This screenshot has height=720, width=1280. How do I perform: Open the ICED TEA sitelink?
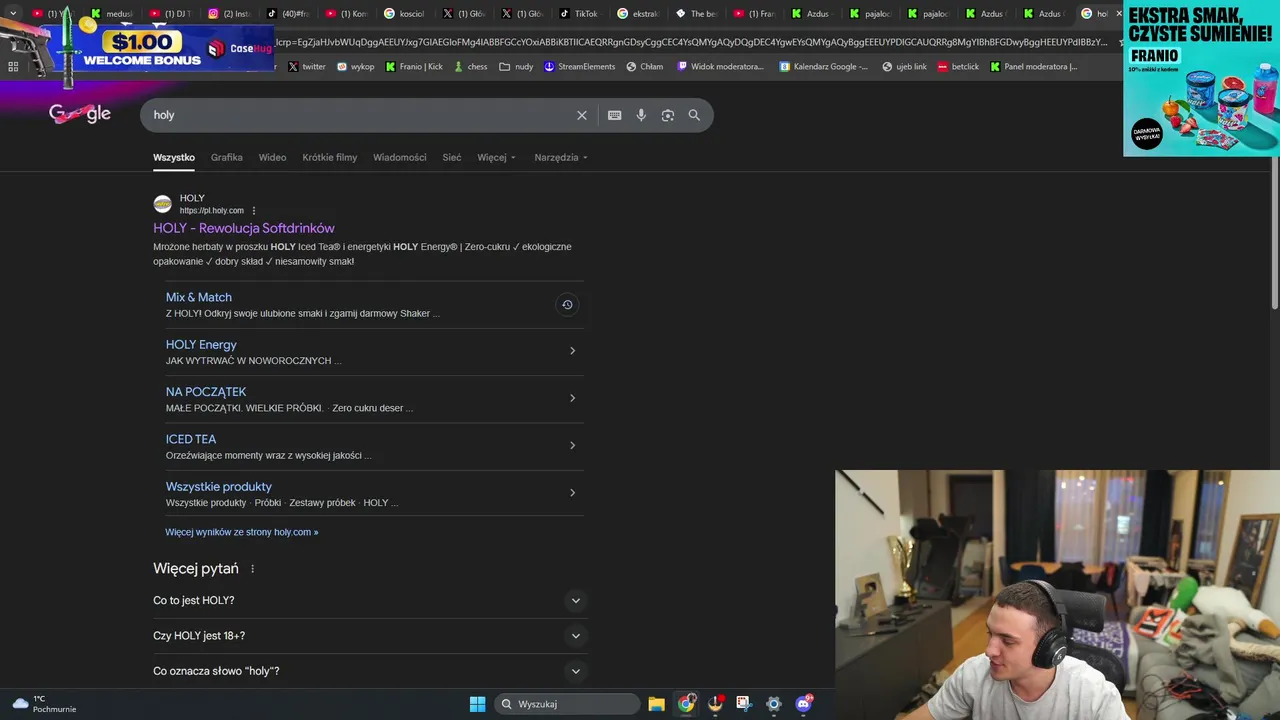pos(191,439)
